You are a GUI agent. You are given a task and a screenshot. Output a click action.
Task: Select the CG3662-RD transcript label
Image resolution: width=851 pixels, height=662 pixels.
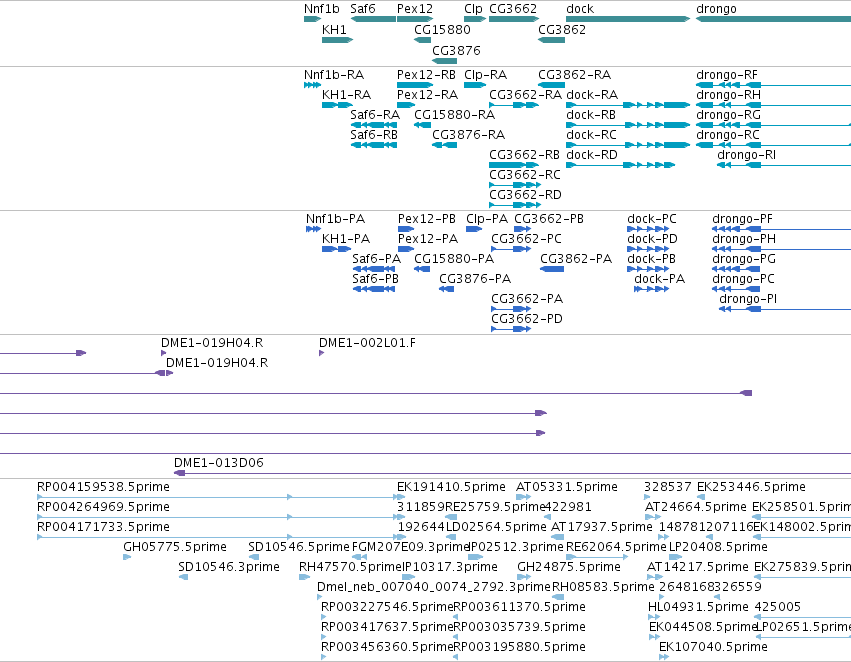tap(525, 194)
